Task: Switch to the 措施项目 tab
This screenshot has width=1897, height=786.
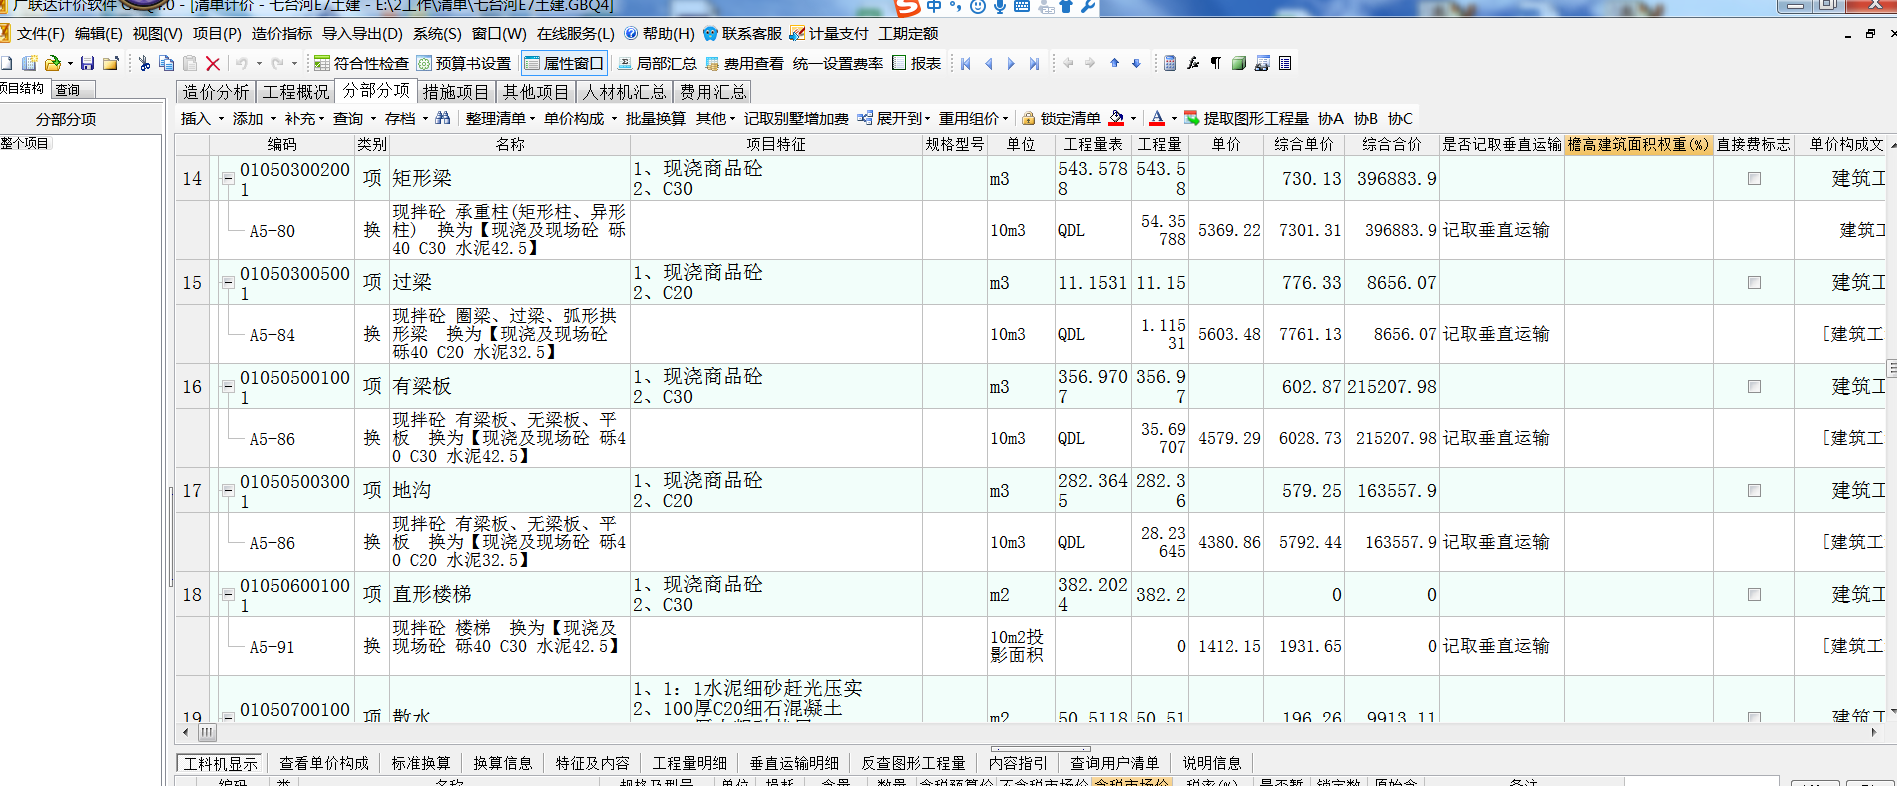Action: click(x=455, y=92)
